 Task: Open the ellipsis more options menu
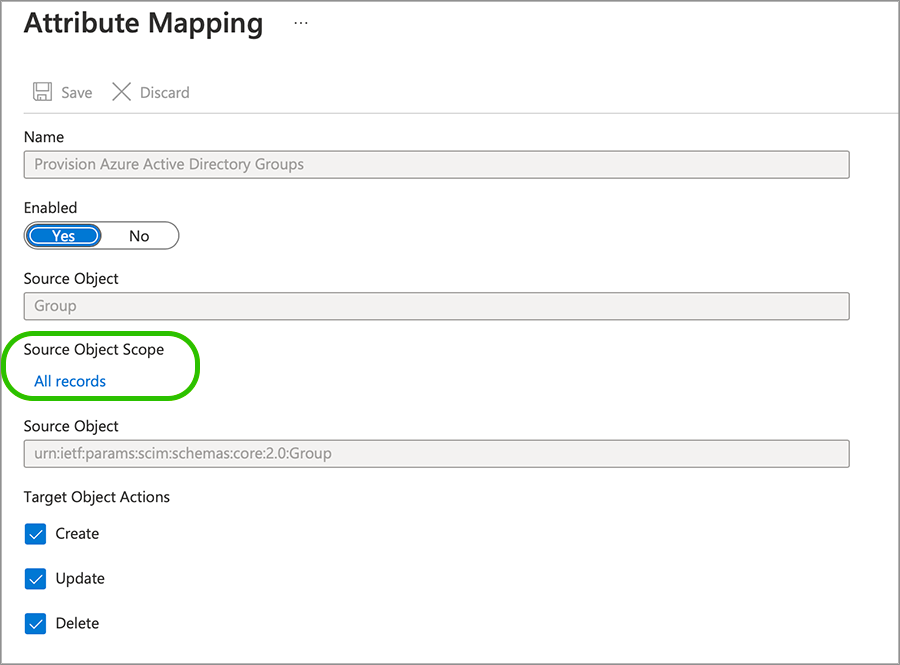(x=301, y=23)
